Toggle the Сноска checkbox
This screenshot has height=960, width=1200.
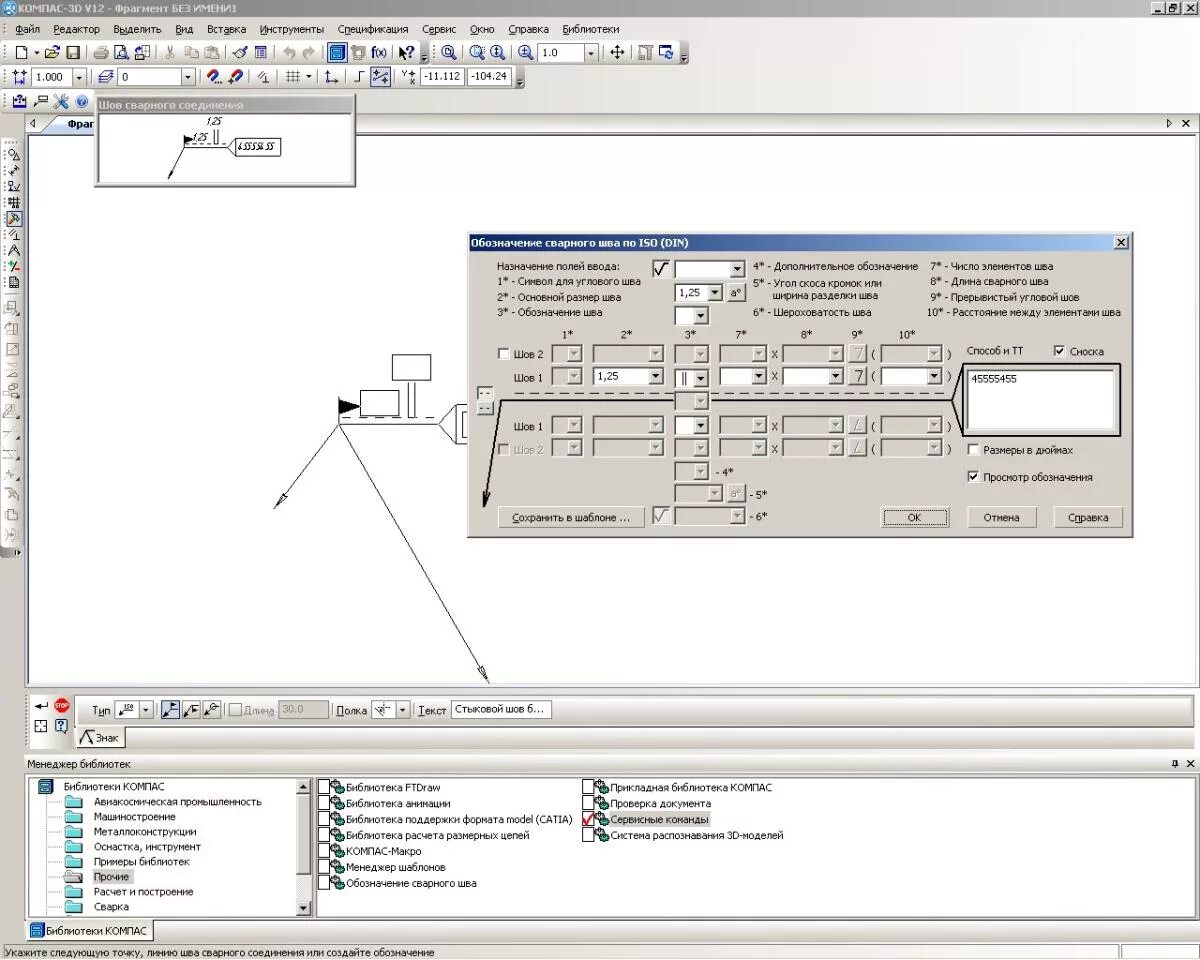pos(1060,351)
